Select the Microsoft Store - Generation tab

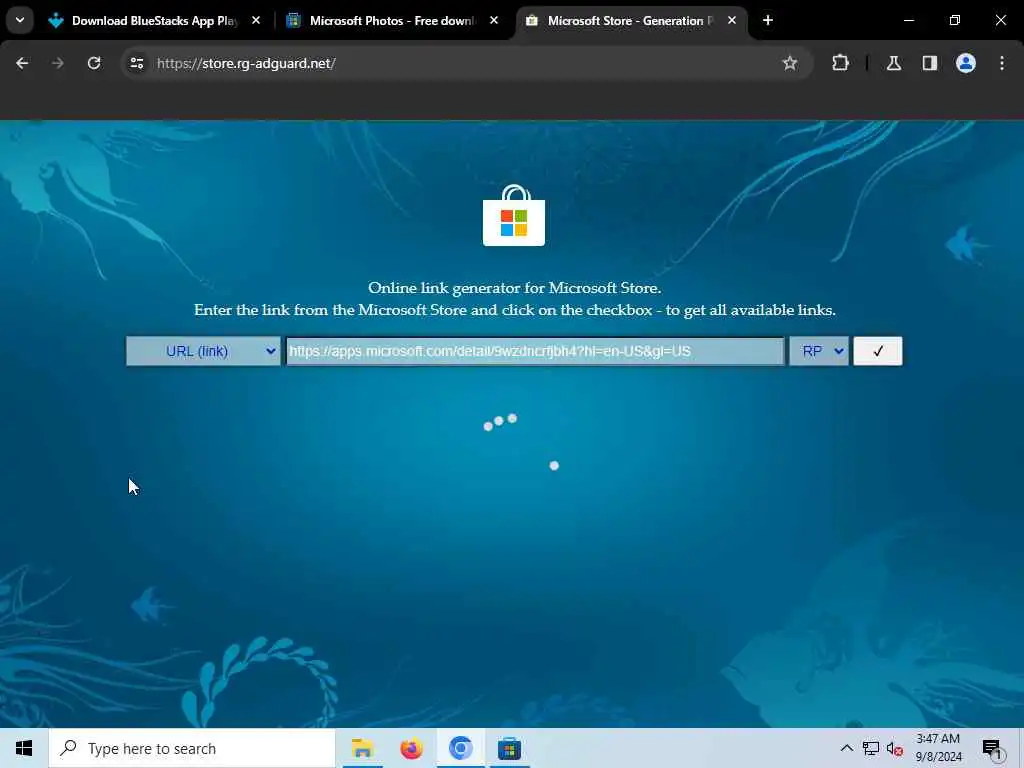click(631, 21)
